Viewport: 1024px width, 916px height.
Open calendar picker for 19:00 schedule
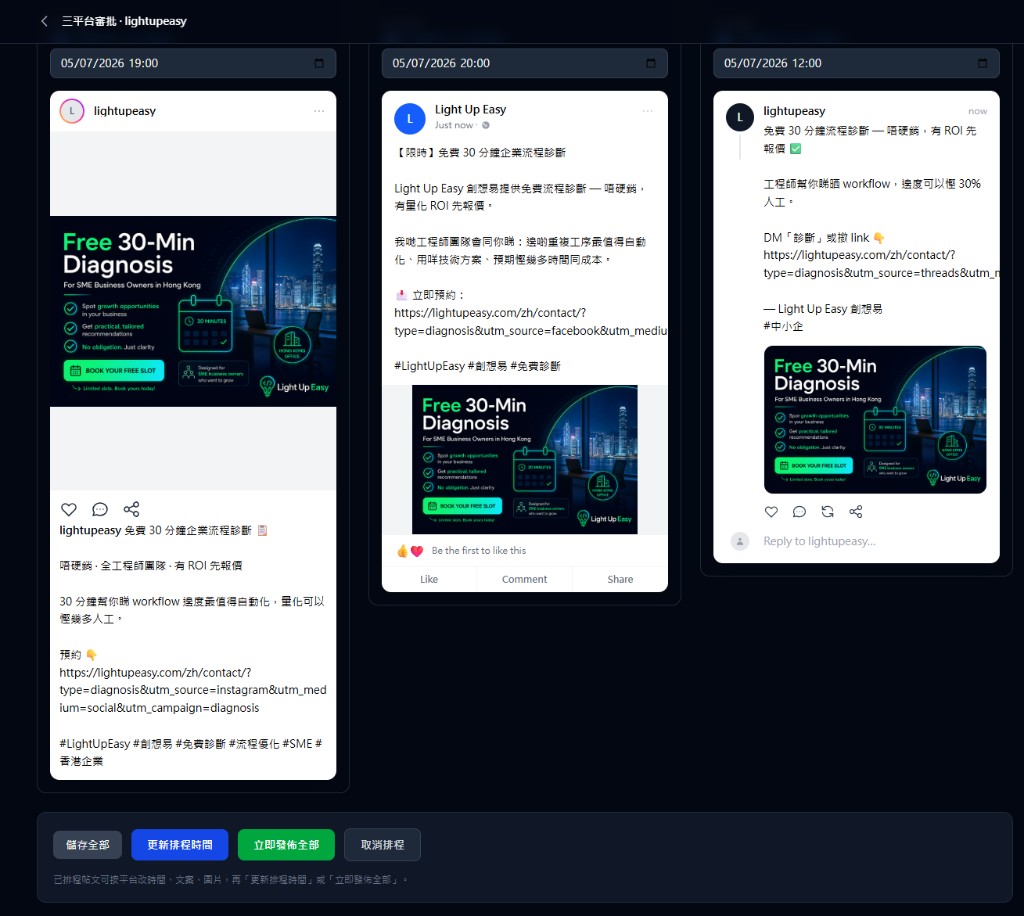319,63
